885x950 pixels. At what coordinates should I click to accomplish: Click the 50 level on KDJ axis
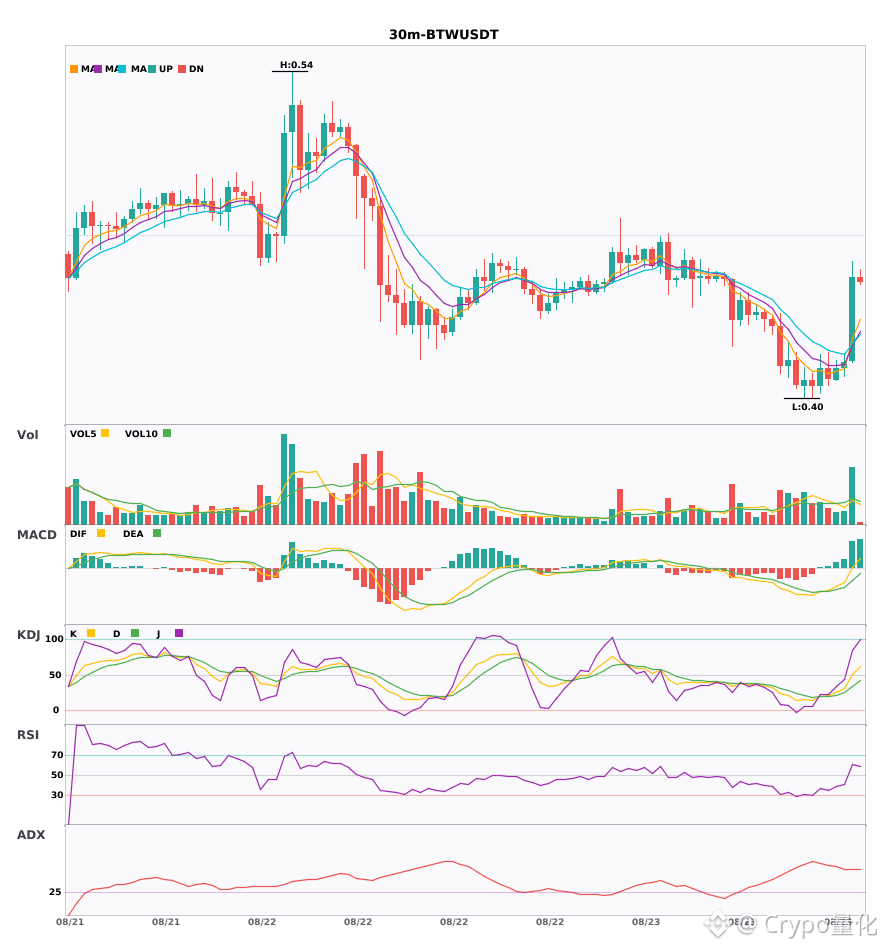pos(55,675)
